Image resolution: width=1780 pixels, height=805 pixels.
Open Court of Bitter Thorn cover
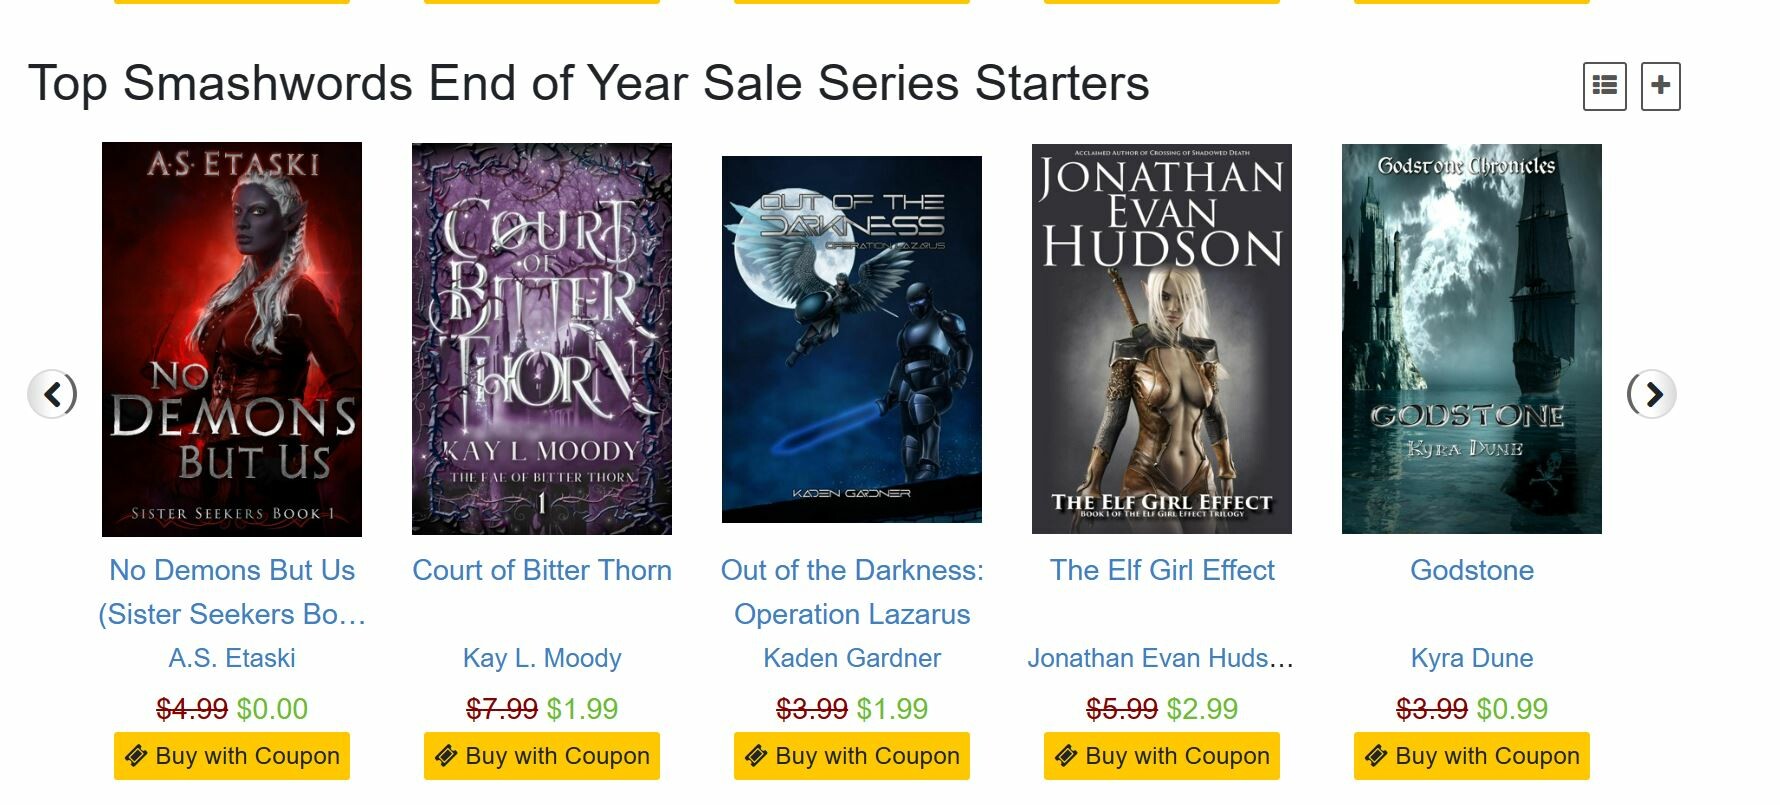[x=542, y=339]
